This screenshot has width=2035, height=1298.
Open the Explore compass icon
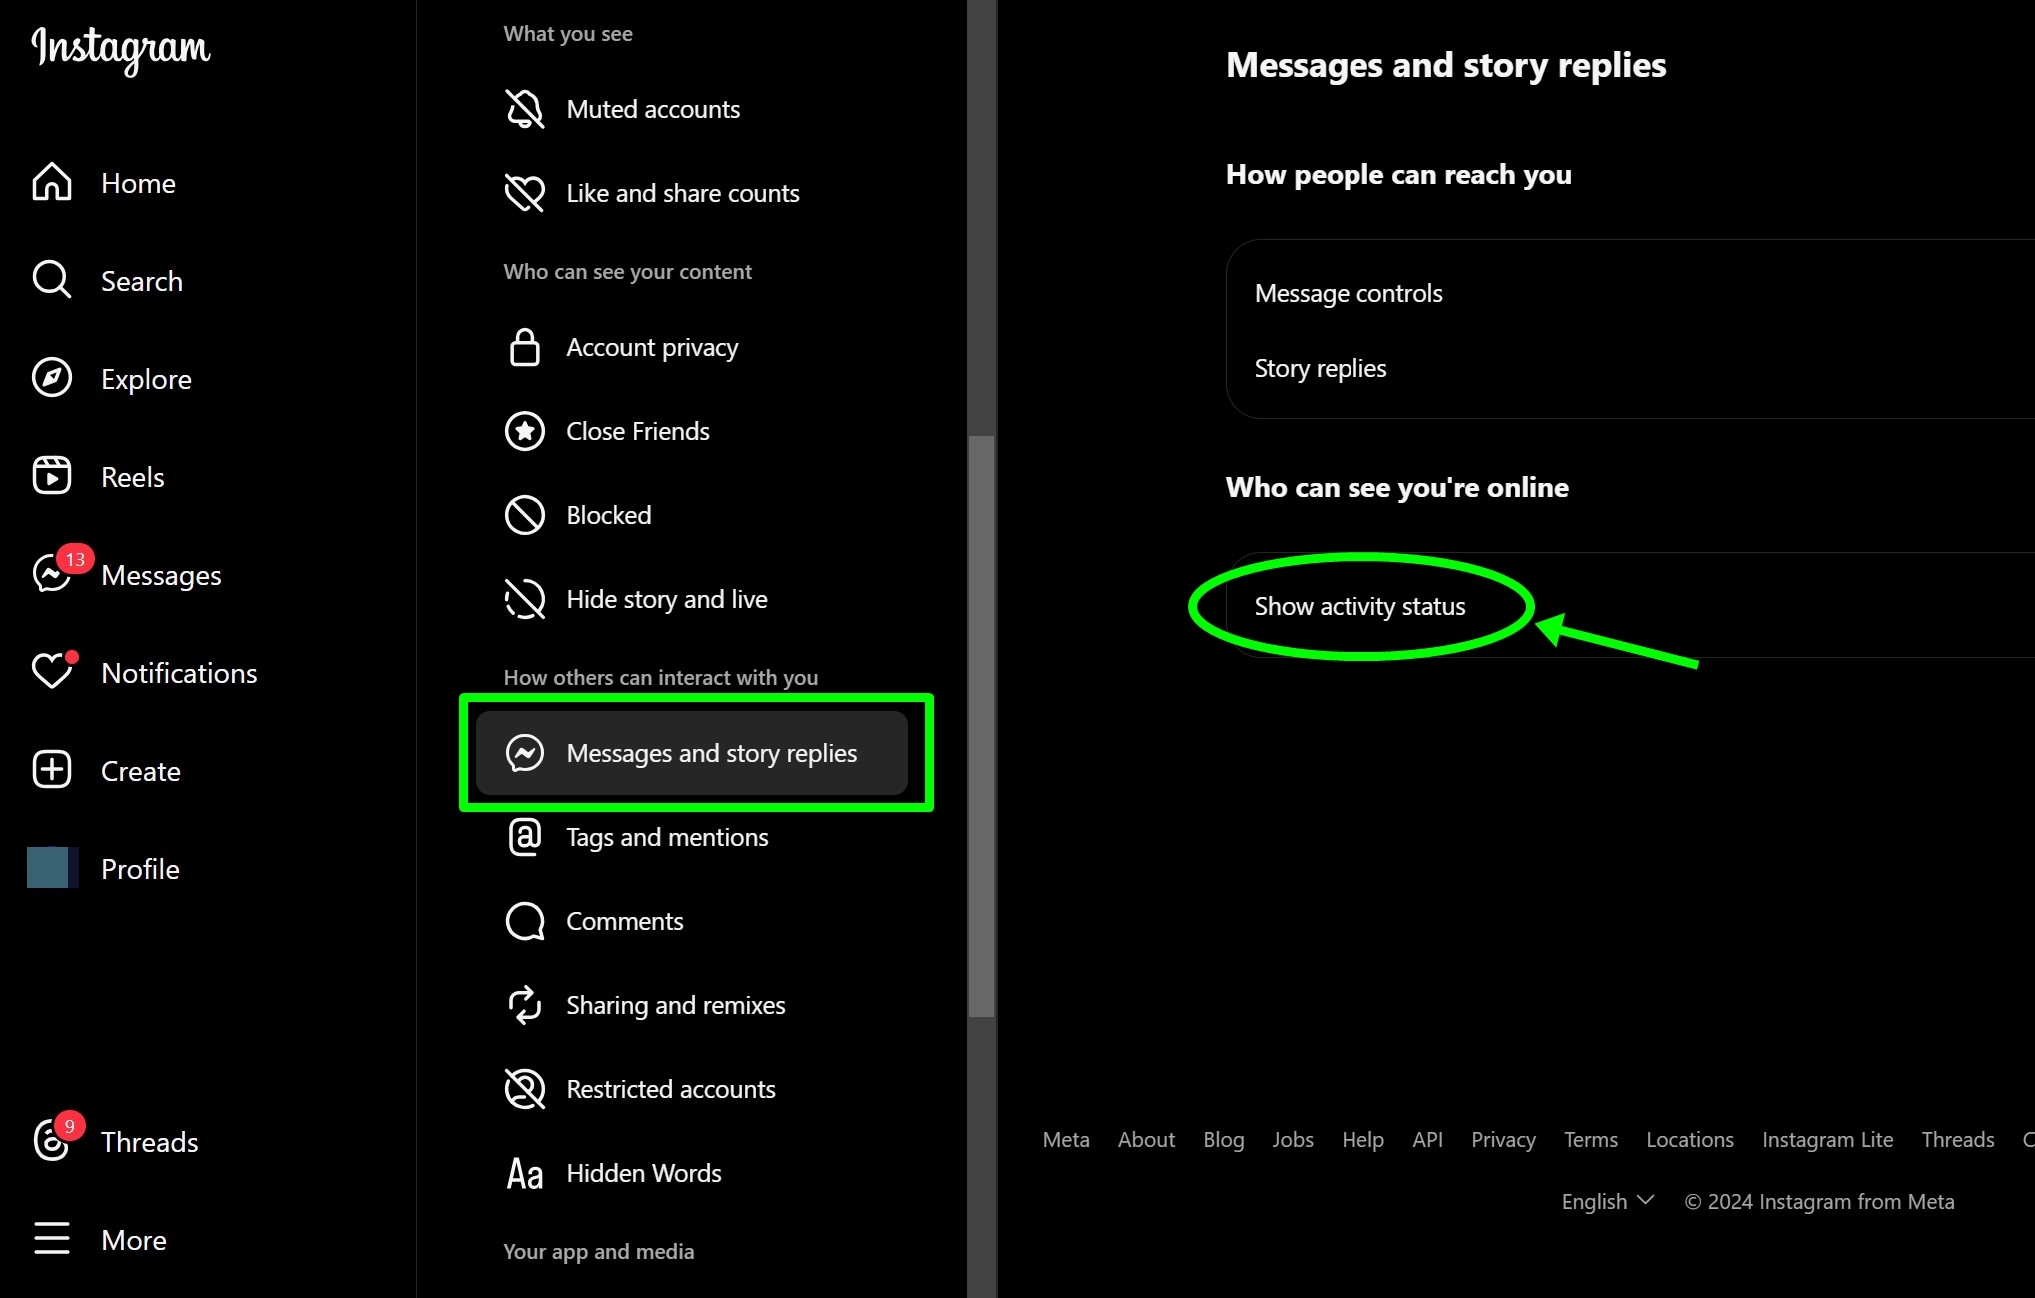52,378
